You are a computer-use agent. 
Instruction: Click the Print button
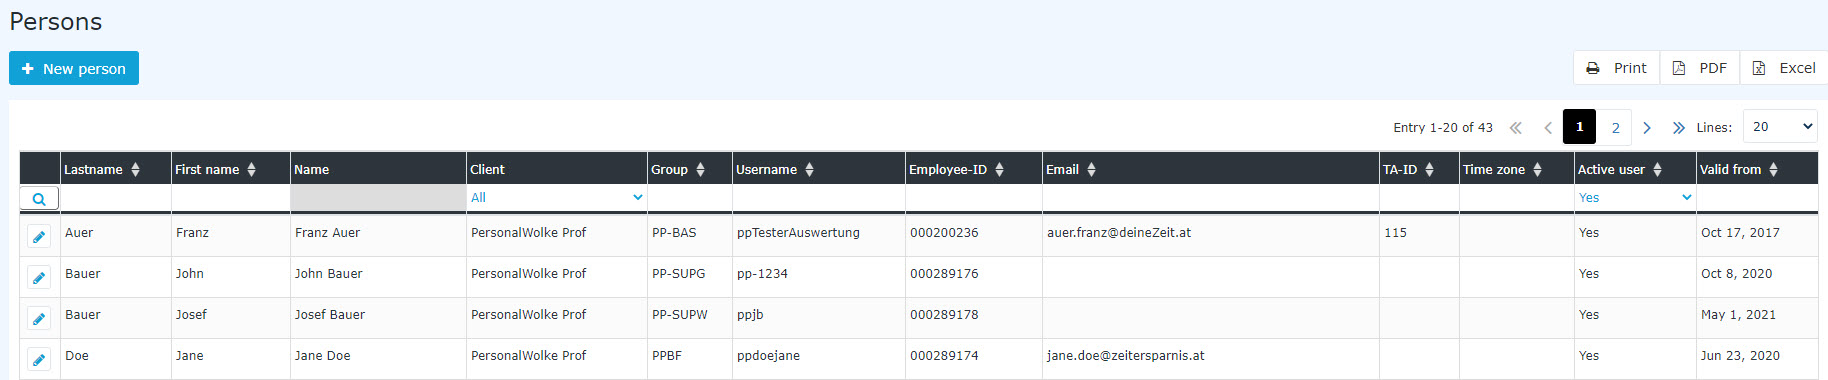pos(1616,68)
